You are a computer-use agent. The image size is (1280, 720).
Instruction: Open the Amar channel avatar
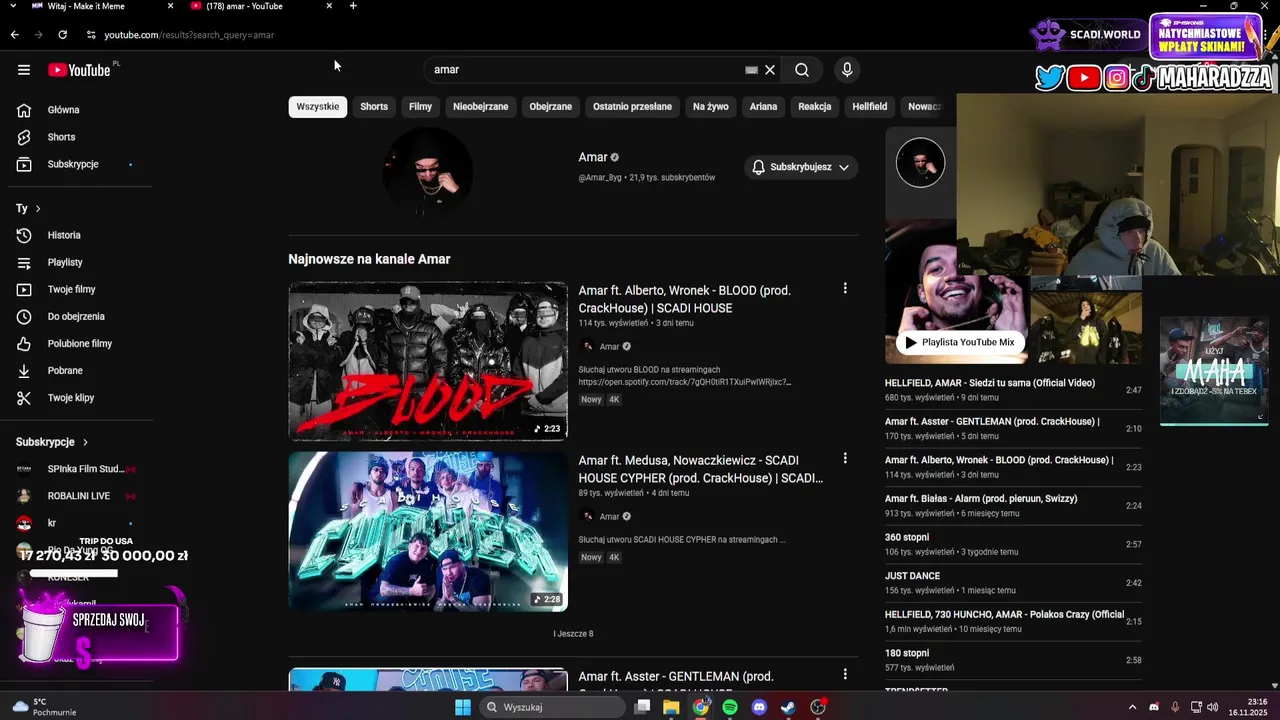click(428, 171)
